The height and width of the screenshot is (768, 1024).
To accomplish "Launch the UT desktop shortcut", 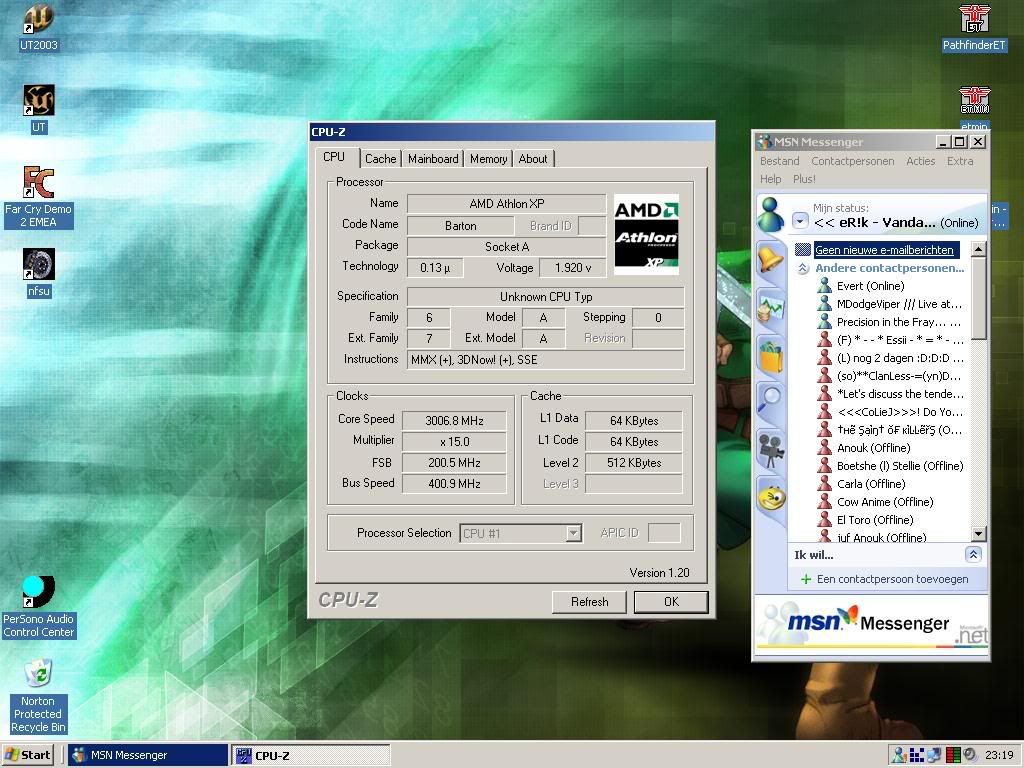I will point(39,109).
